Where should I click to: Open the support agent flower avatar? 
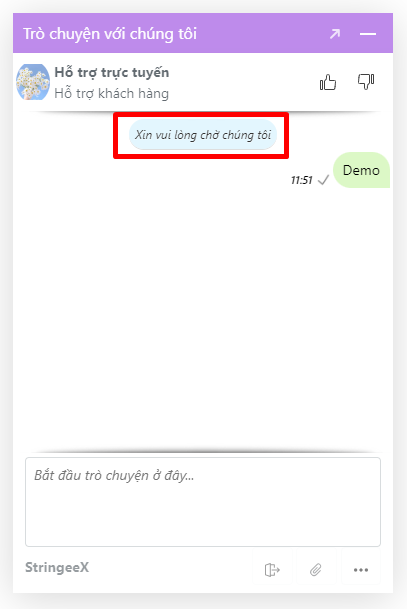[33, 82]
